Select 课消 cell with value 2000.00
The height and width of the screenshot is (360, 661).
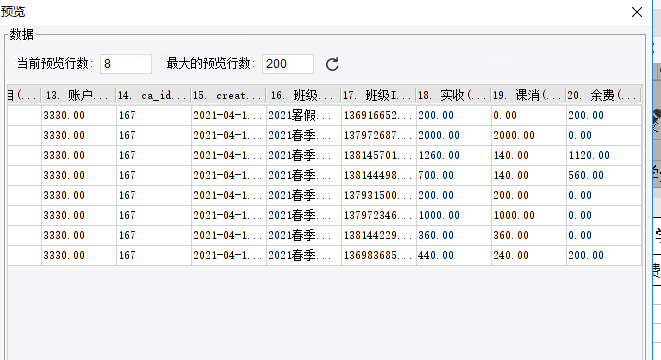pyautogui.click(x=529, y=135)
